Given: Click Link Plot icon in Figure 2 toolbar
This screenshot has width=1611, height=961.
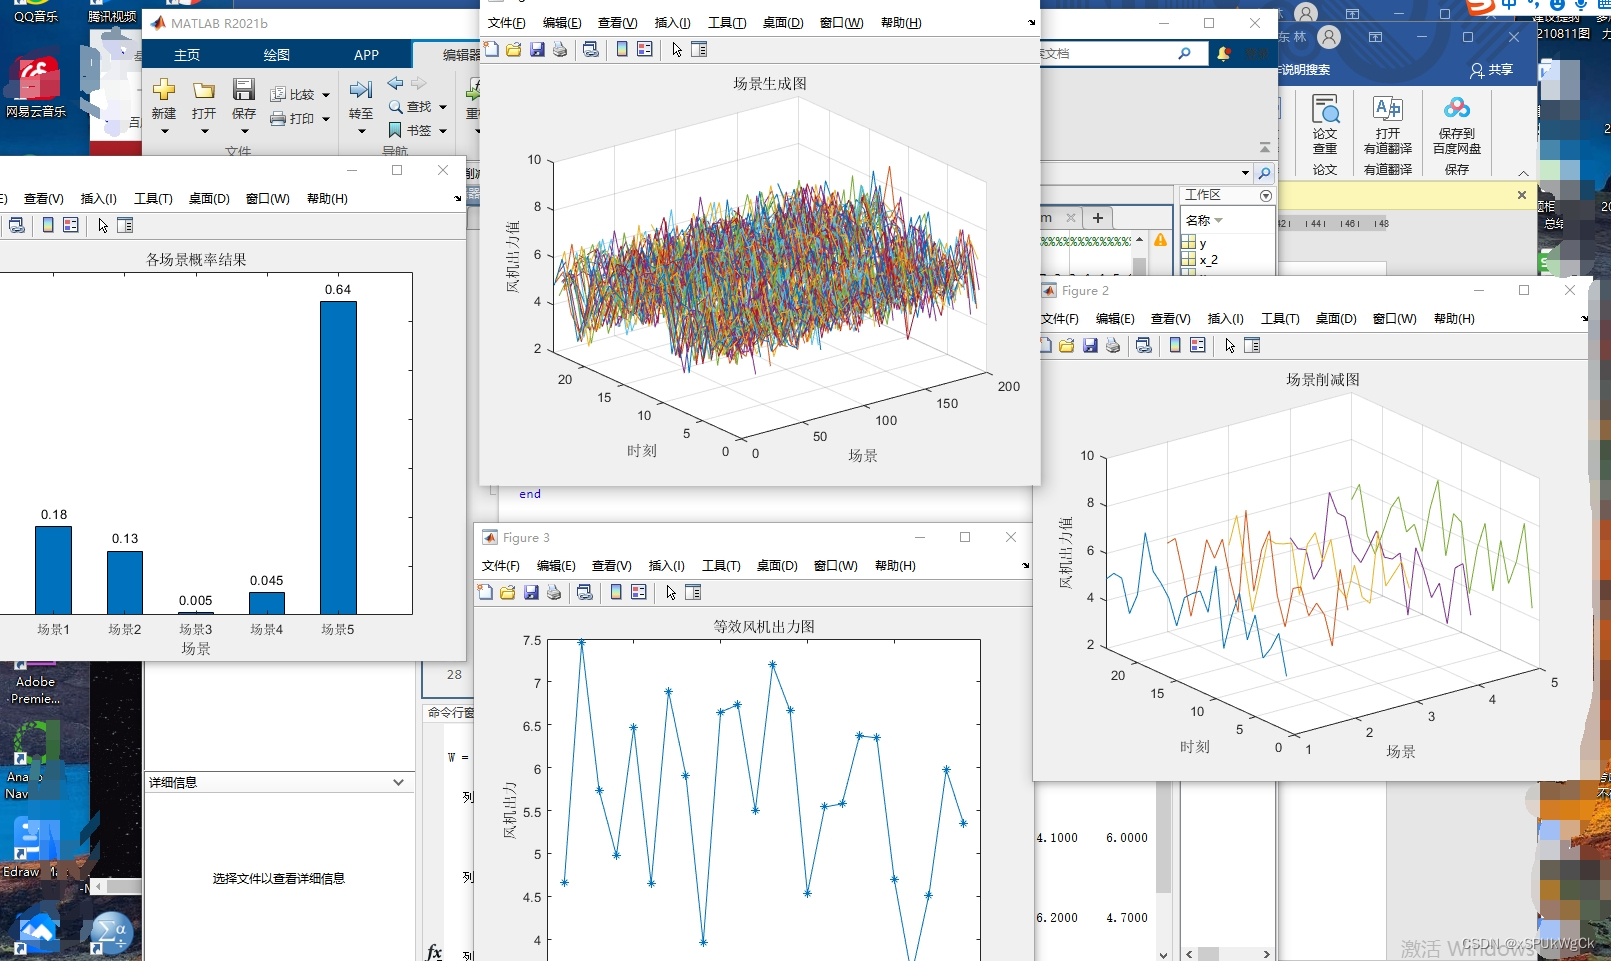Looking at the screenshot, I should pos(1144,345).
